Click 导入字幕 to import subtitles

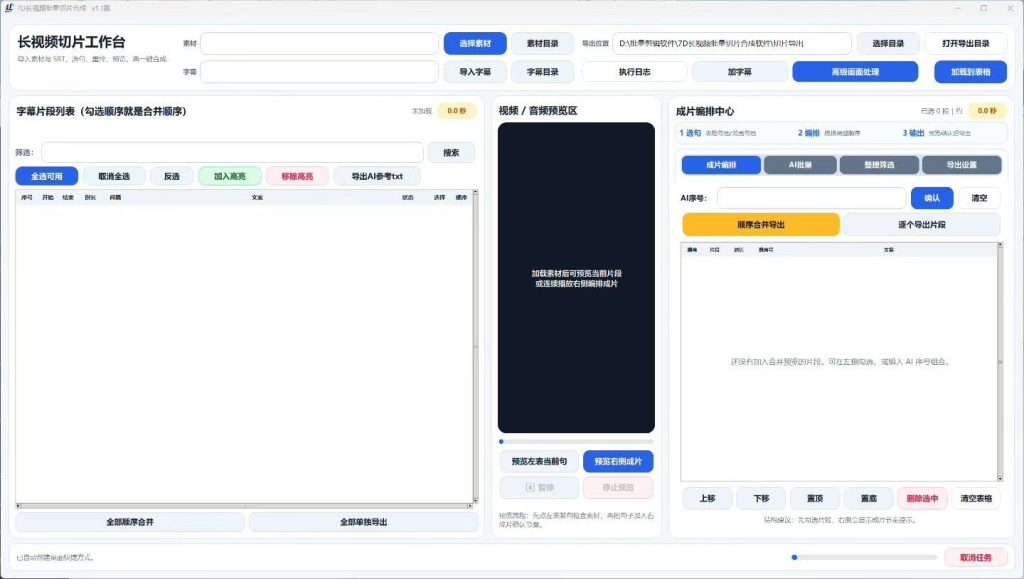(x=475, y=72)
